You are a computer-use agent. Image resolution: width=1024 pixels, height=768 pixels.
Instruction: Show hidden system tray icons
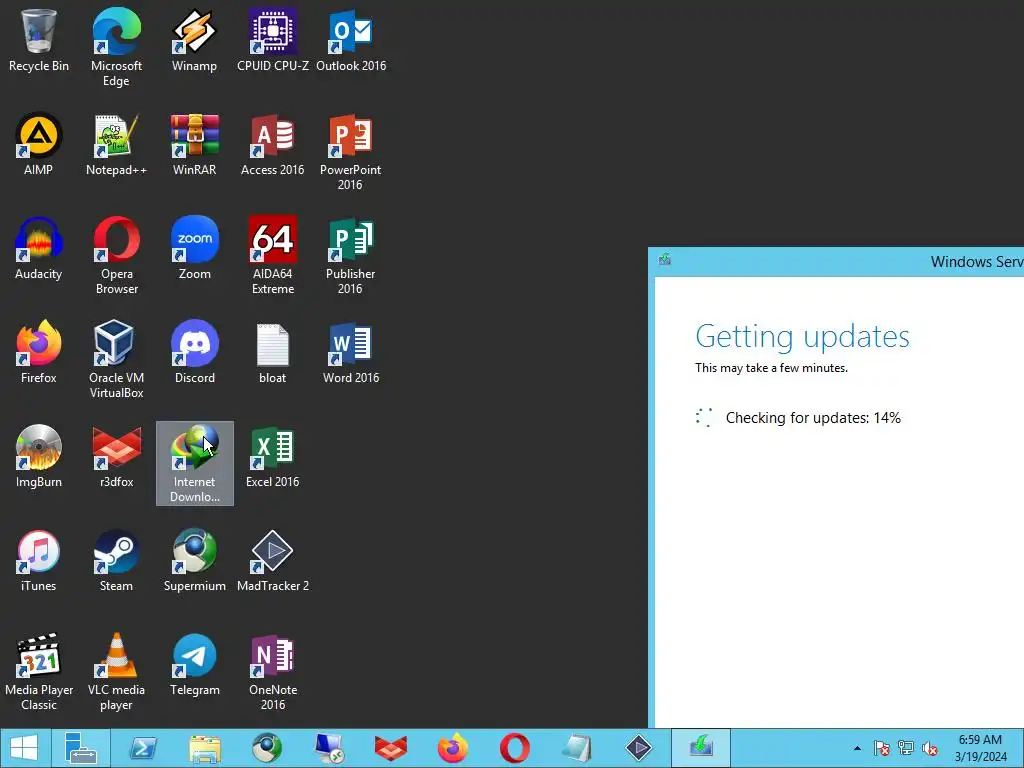pyautogui.click(x=857, y=748)
